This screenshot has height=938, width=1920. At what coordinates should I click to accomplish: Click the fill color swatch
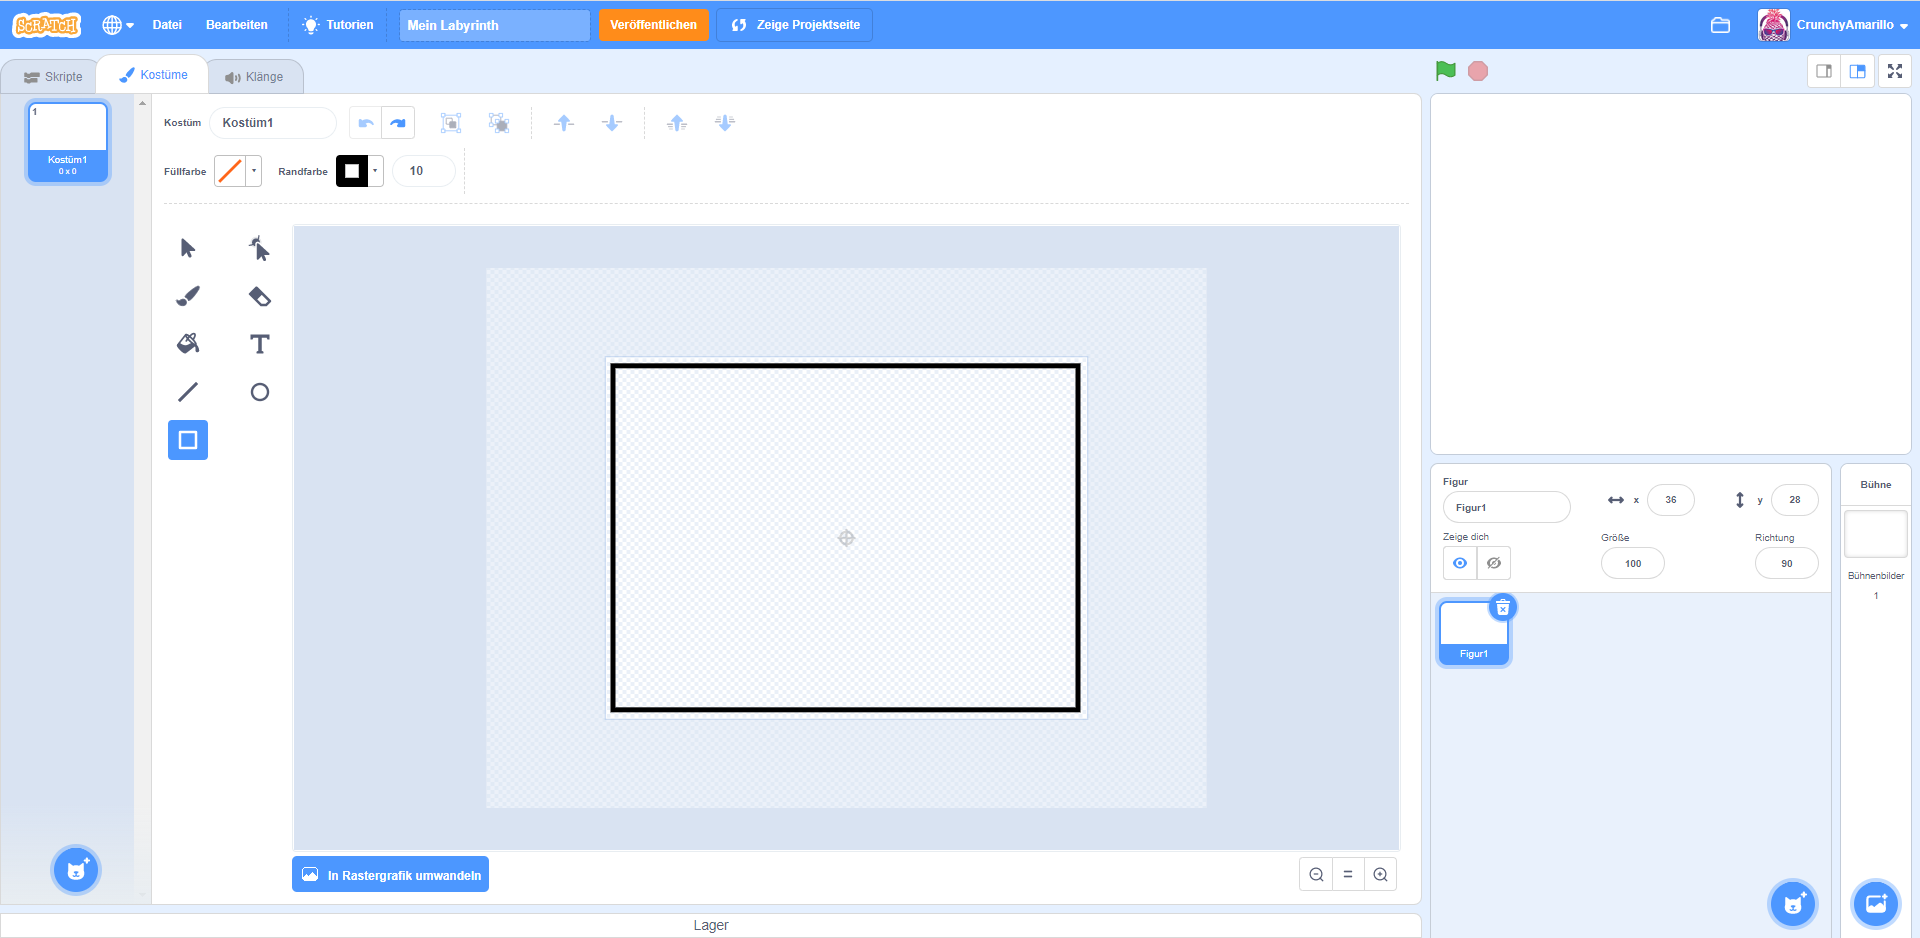[230, 171]
